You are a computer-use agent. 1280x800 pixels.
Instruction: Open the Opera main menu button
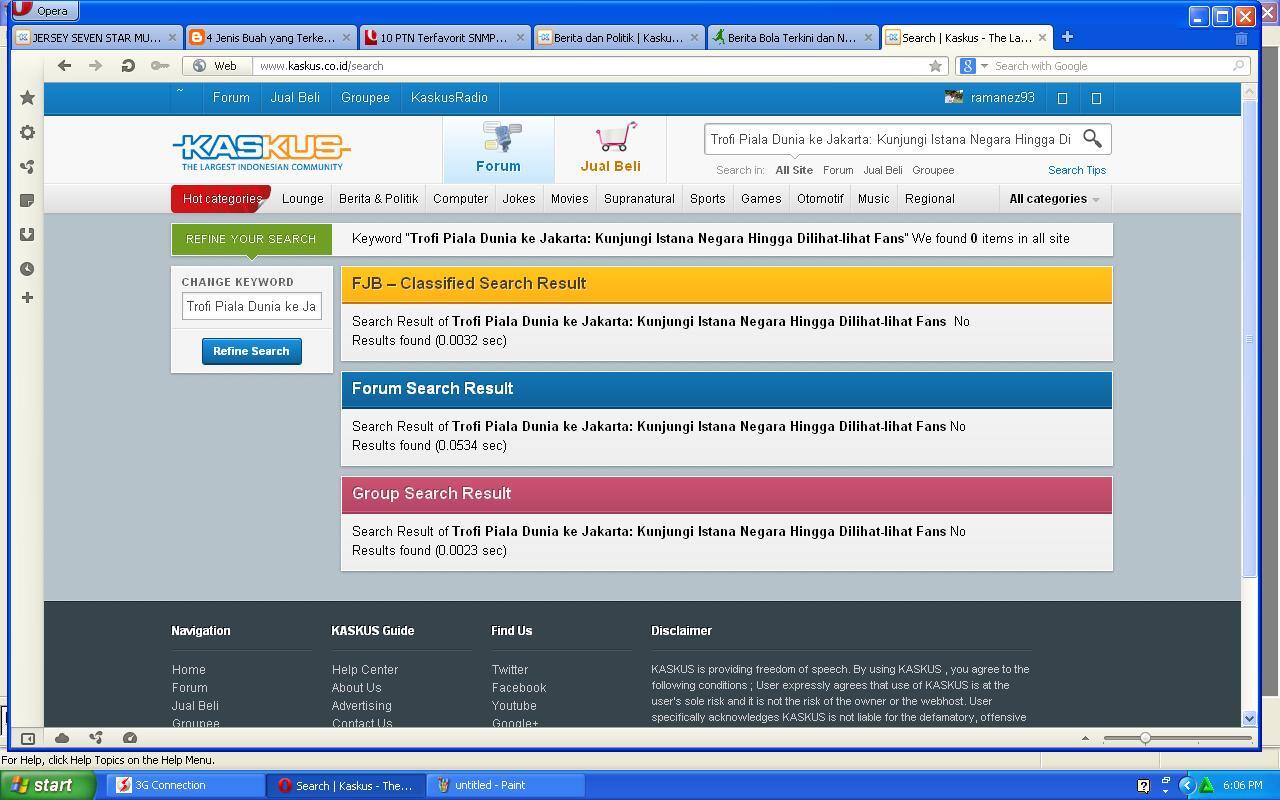click(x=44, y=11)
